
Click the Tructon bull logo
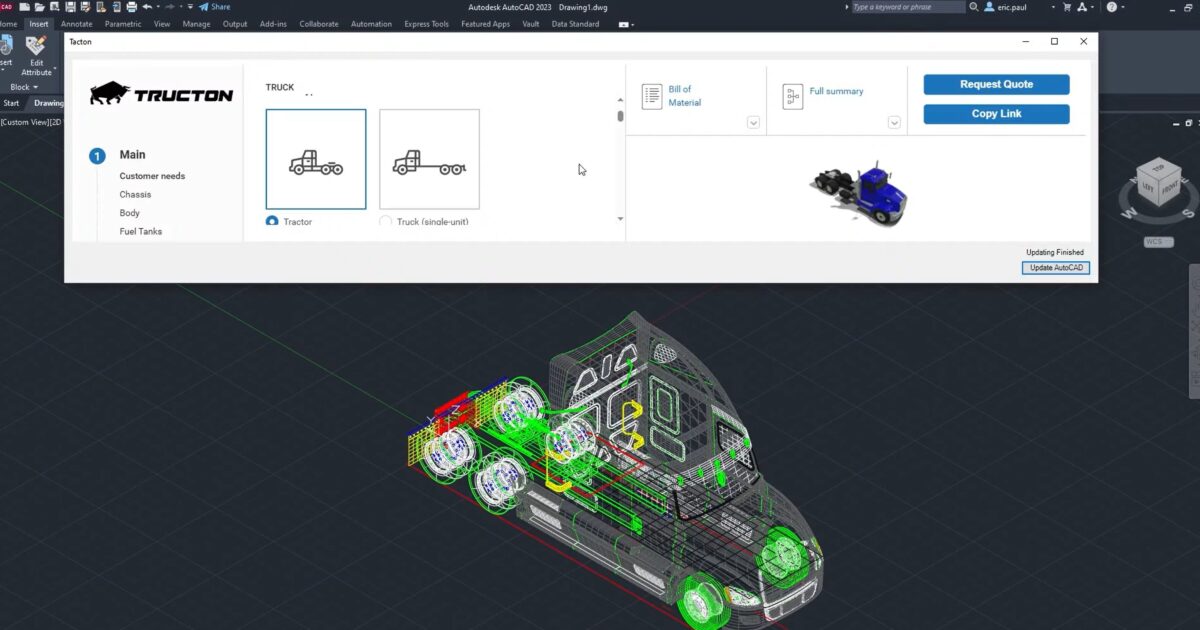pyautogui.click(x=161, y=94)
